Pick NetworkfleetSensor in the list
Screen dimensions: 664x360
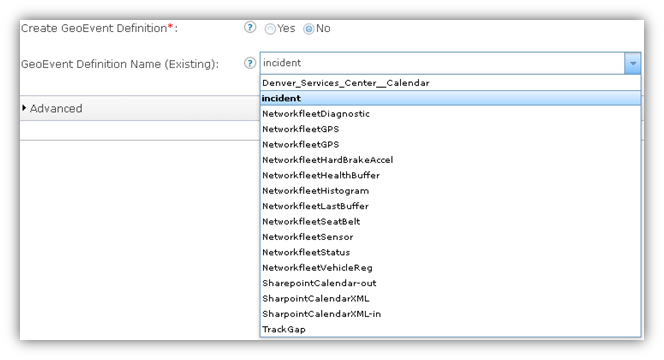pos(450,237)
